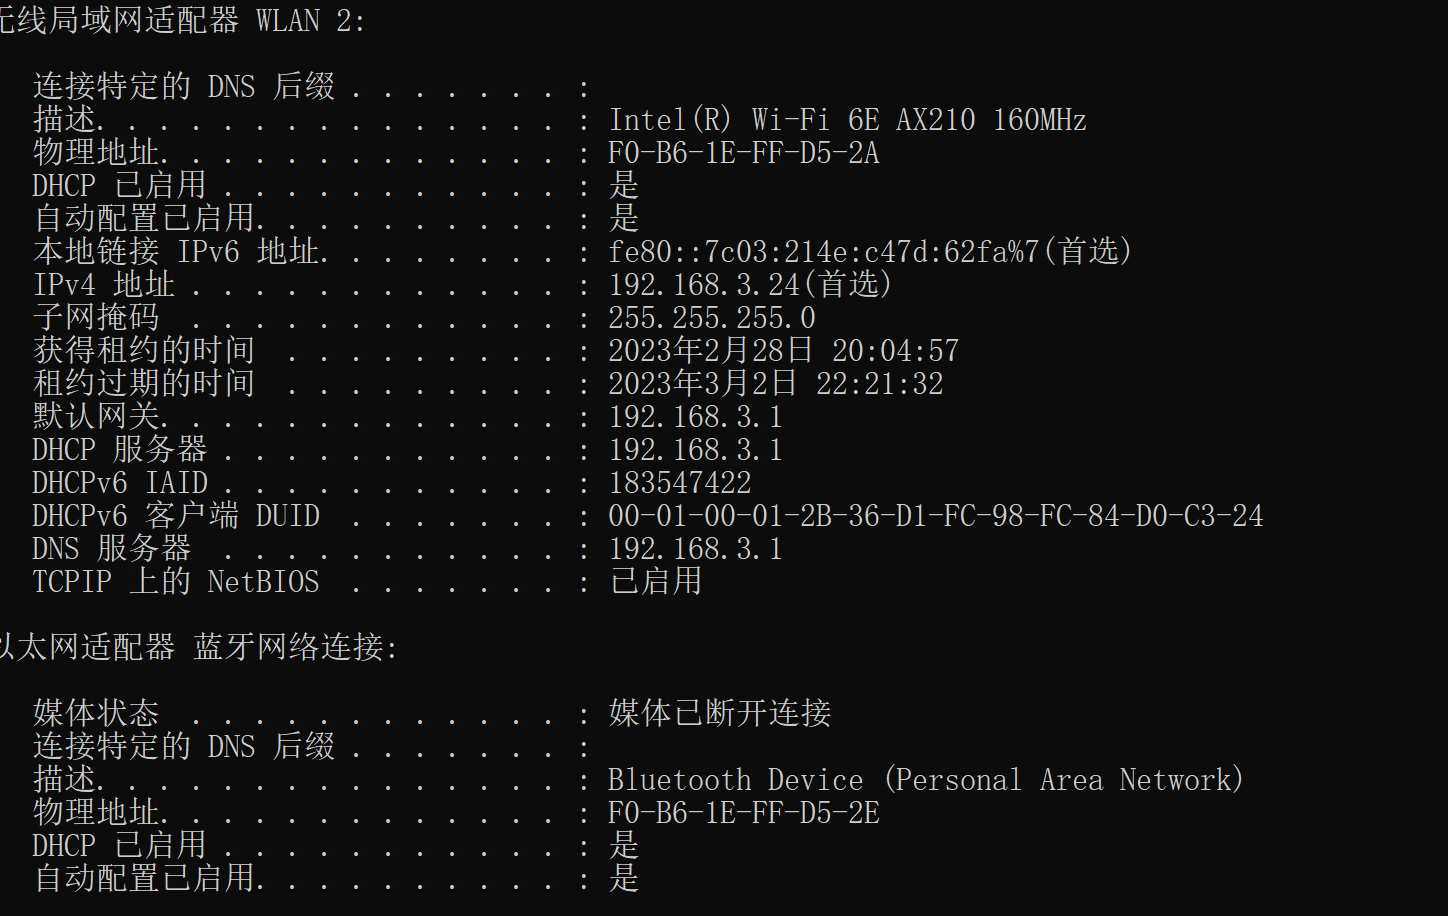
Task: Click the IPv4 address 192.168.3.24
Action: pos(704,285)
